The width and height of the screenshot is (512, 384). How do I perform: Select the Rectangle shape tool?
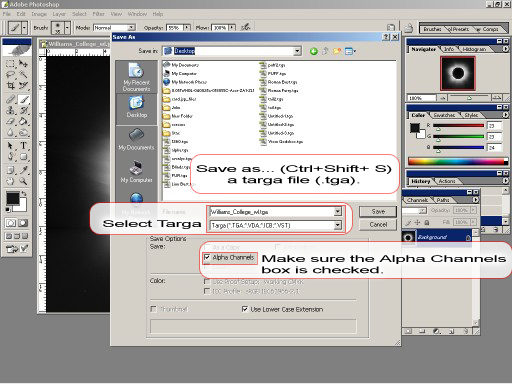coord(23,157)
